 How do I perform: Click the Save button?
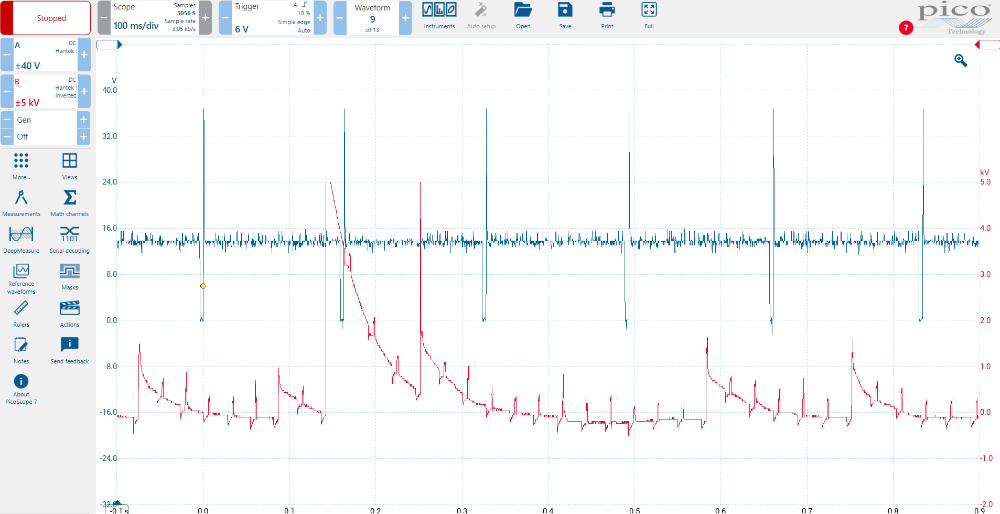[x=565, y=14]
